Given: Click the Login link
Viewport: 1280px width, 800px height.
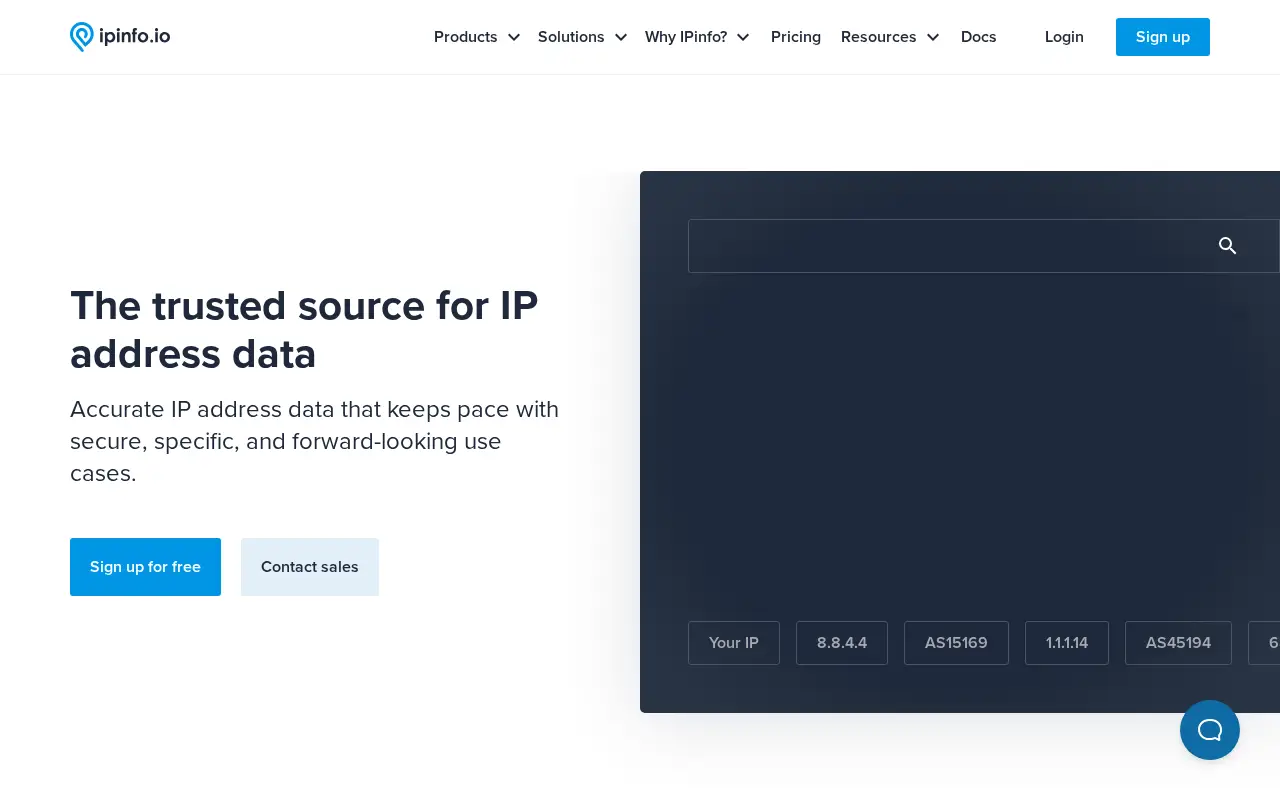Looking at the screenshot, I should click(1064, 37).
